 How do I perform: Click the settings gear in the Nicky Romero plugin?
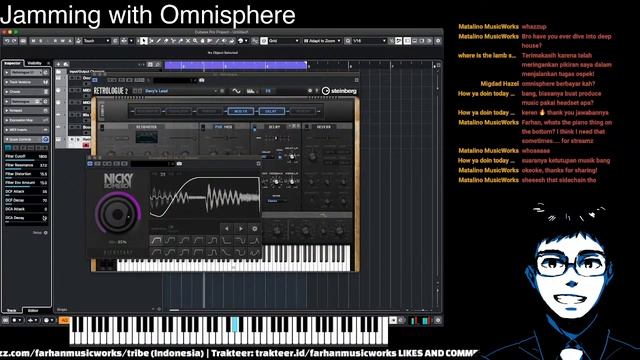(x=254, y=229)
